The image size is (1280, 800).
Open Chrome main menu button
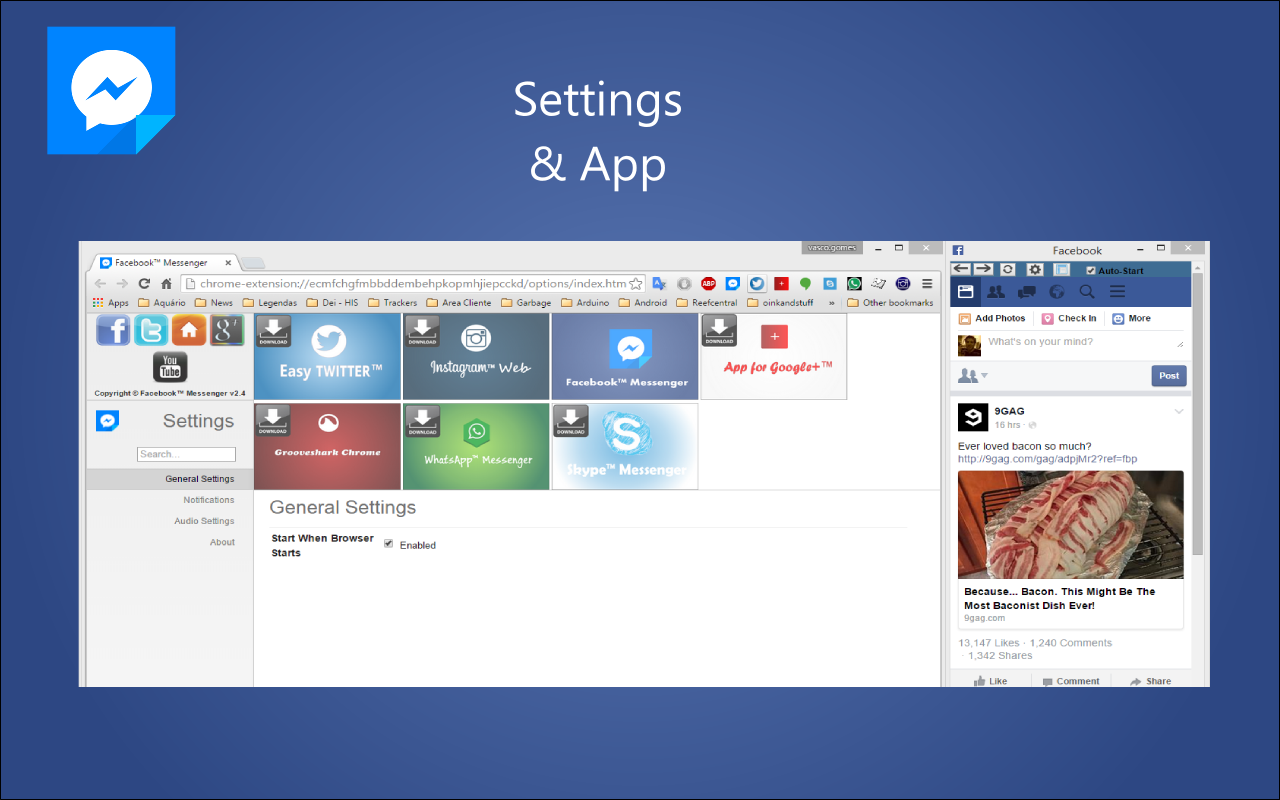click(927, 284)
